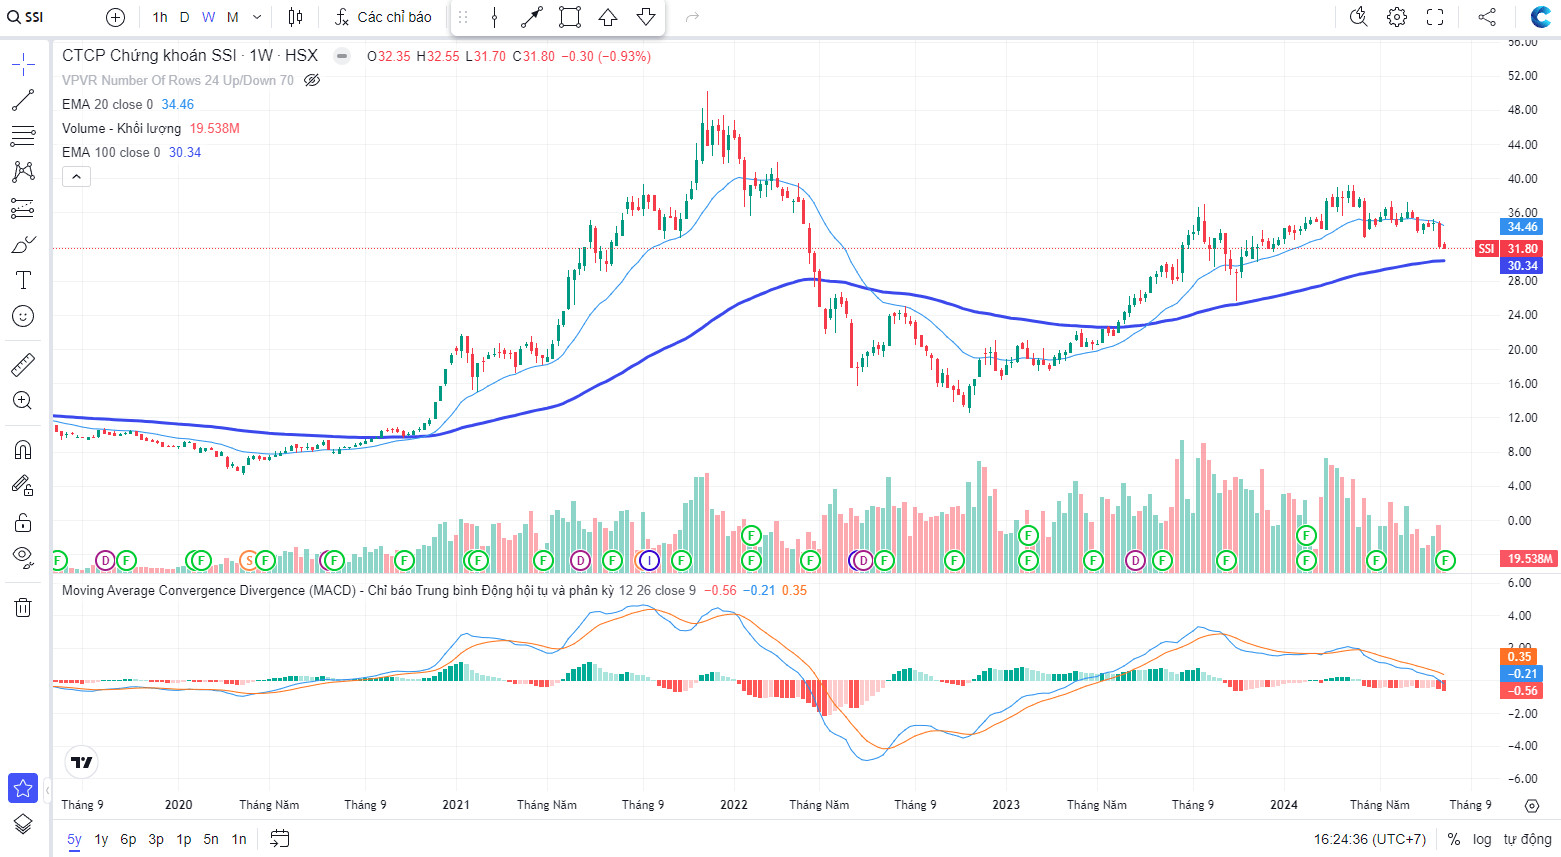Select the vertical line tool in floating toolbar
Viewport: 1561px width, 857px height.
[494, 17]
